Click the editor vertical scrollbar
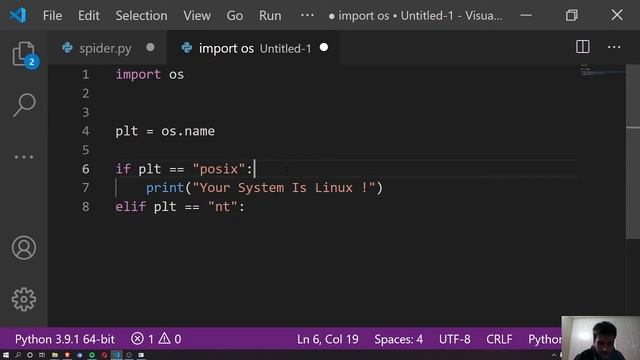The height and width of the screenshot is (360, 640). tap(633, 151)
